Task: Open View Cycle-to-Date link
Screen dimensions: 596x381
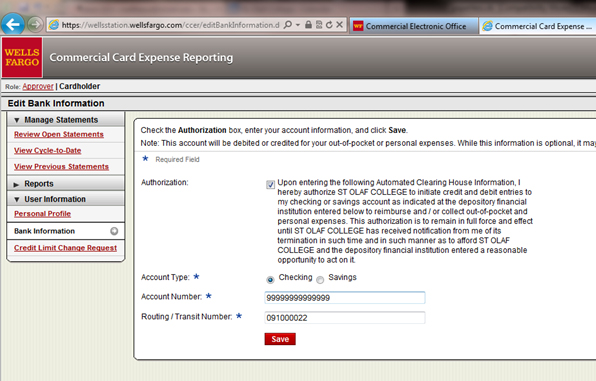Action: [x=48, y=150]
